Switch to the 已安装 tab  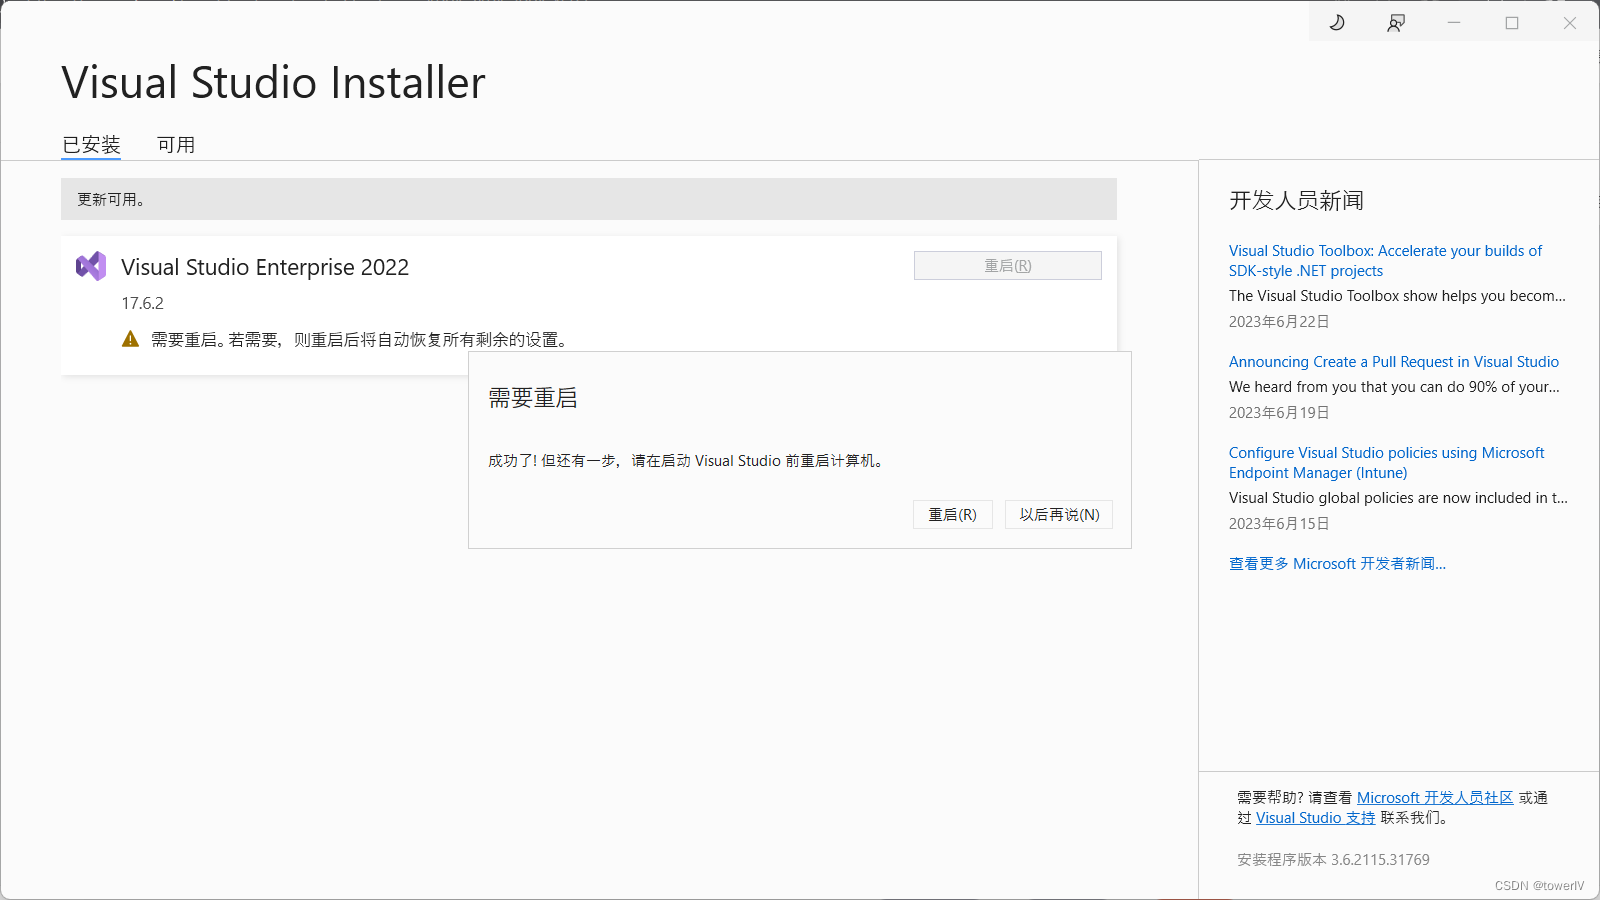pos(91,145)
